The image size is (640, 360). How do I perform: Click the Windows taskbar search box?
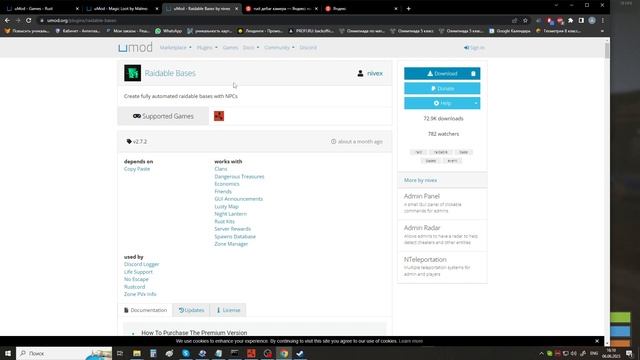64,353
